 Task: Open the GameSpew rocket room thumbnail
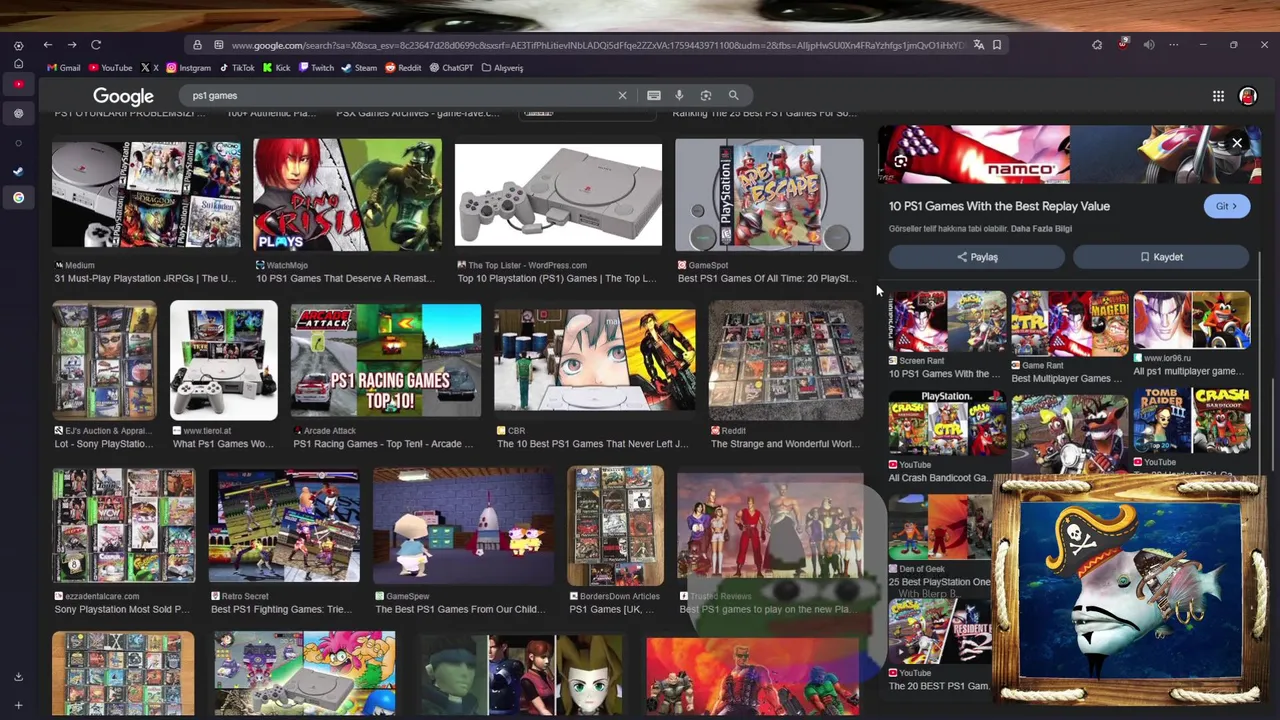pos(463,526)
